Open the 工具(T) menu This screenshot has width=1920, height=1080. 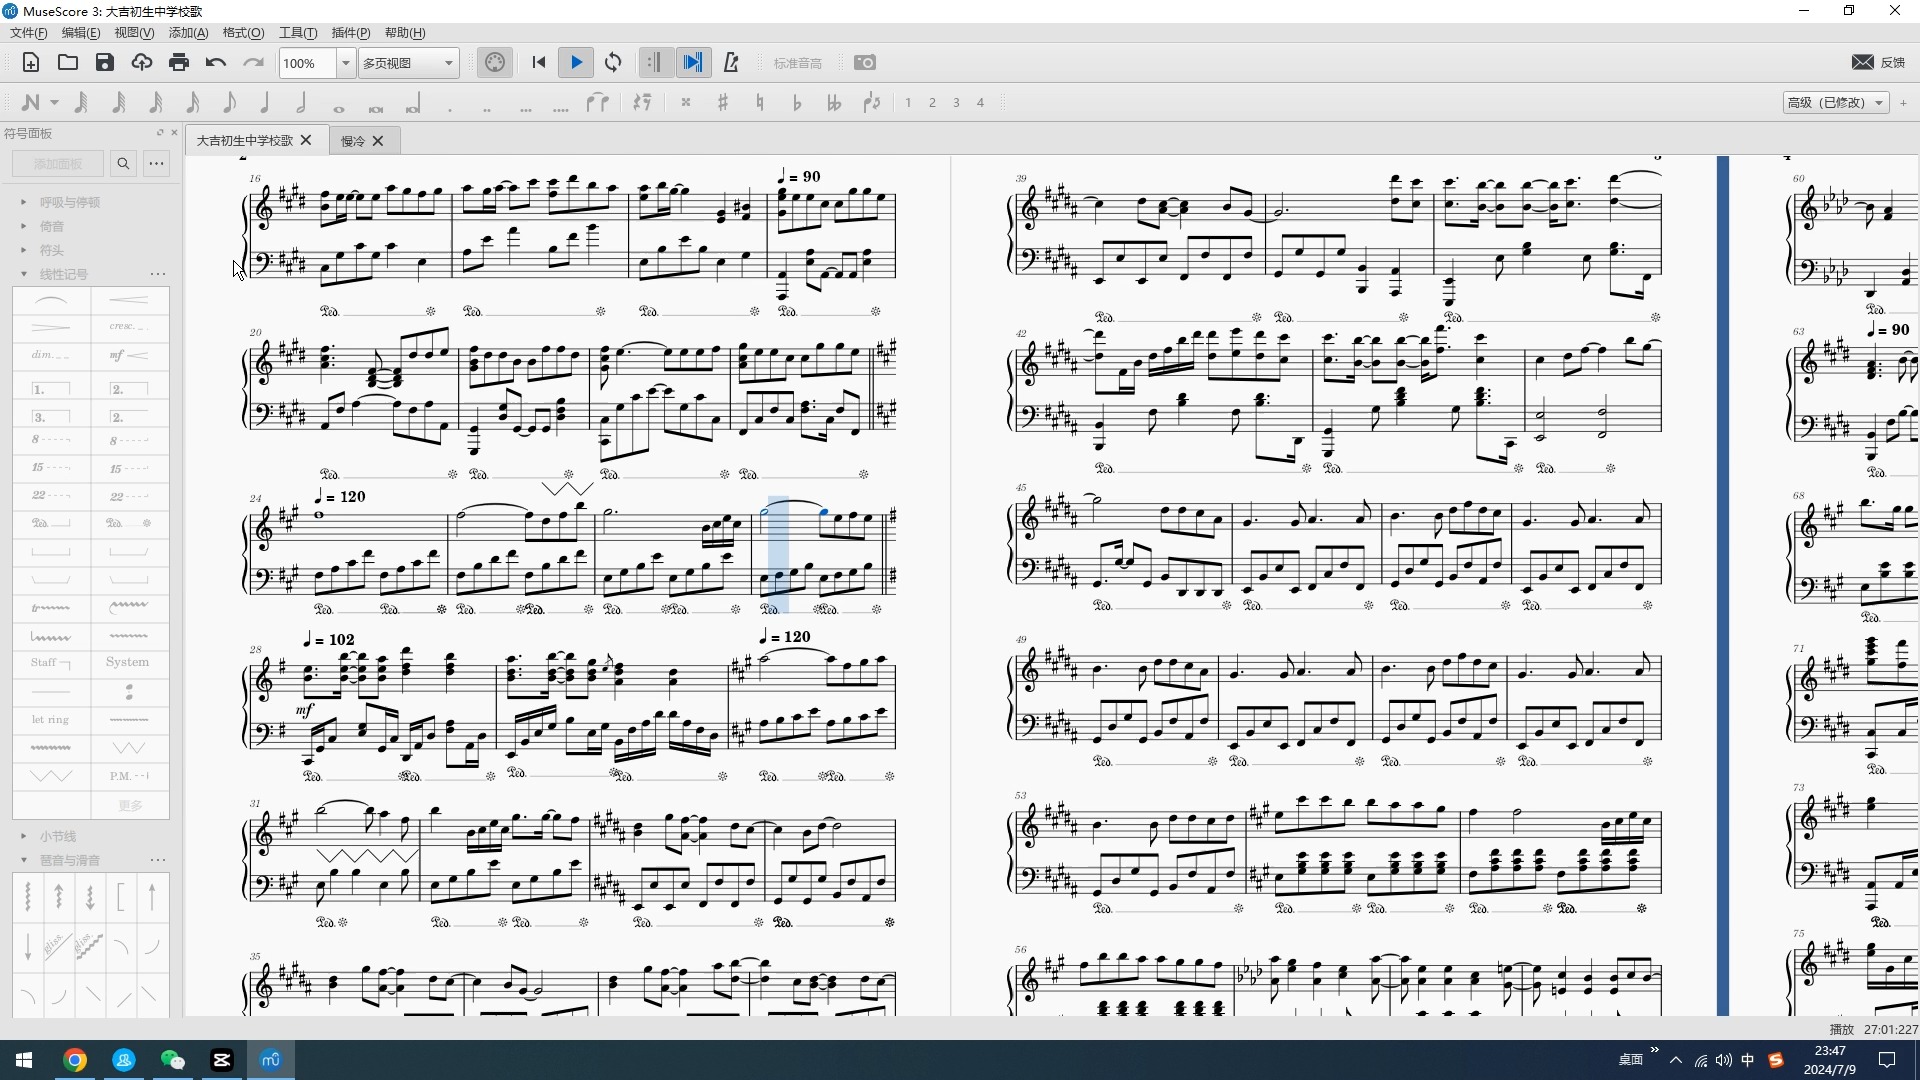point(297,33)
